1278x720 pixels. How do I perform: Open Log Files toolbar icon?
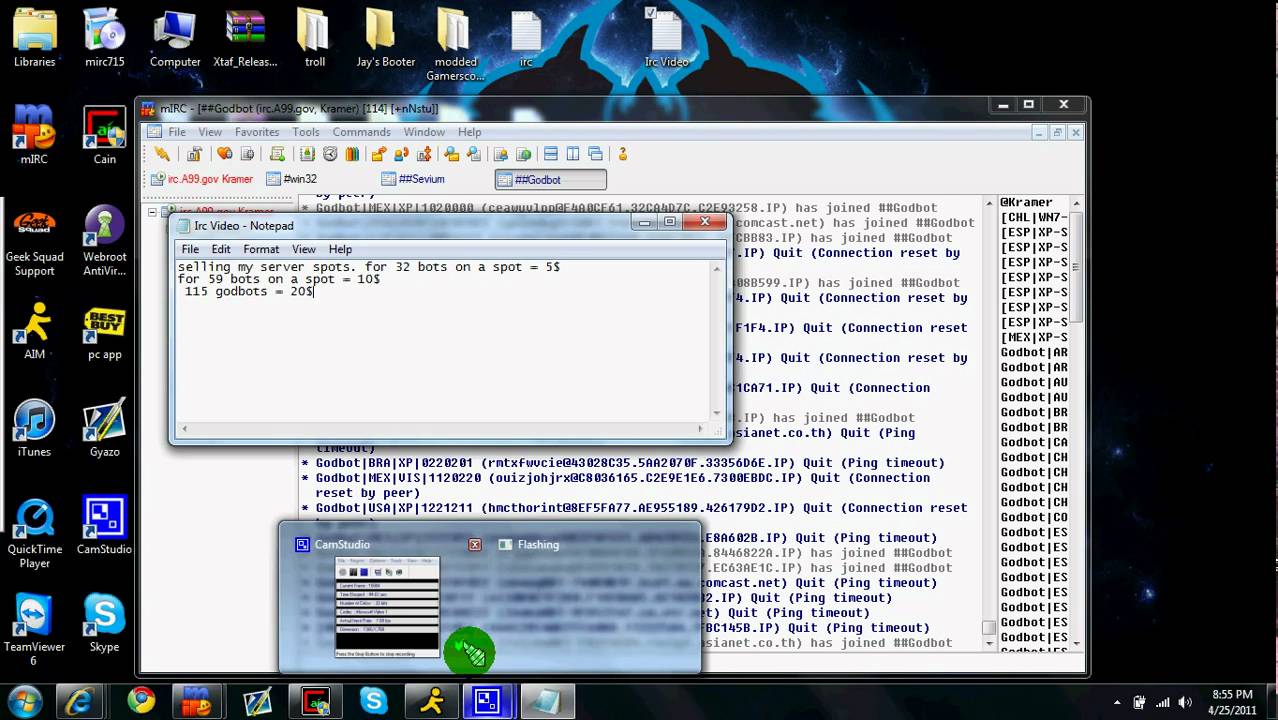point(474,154)
